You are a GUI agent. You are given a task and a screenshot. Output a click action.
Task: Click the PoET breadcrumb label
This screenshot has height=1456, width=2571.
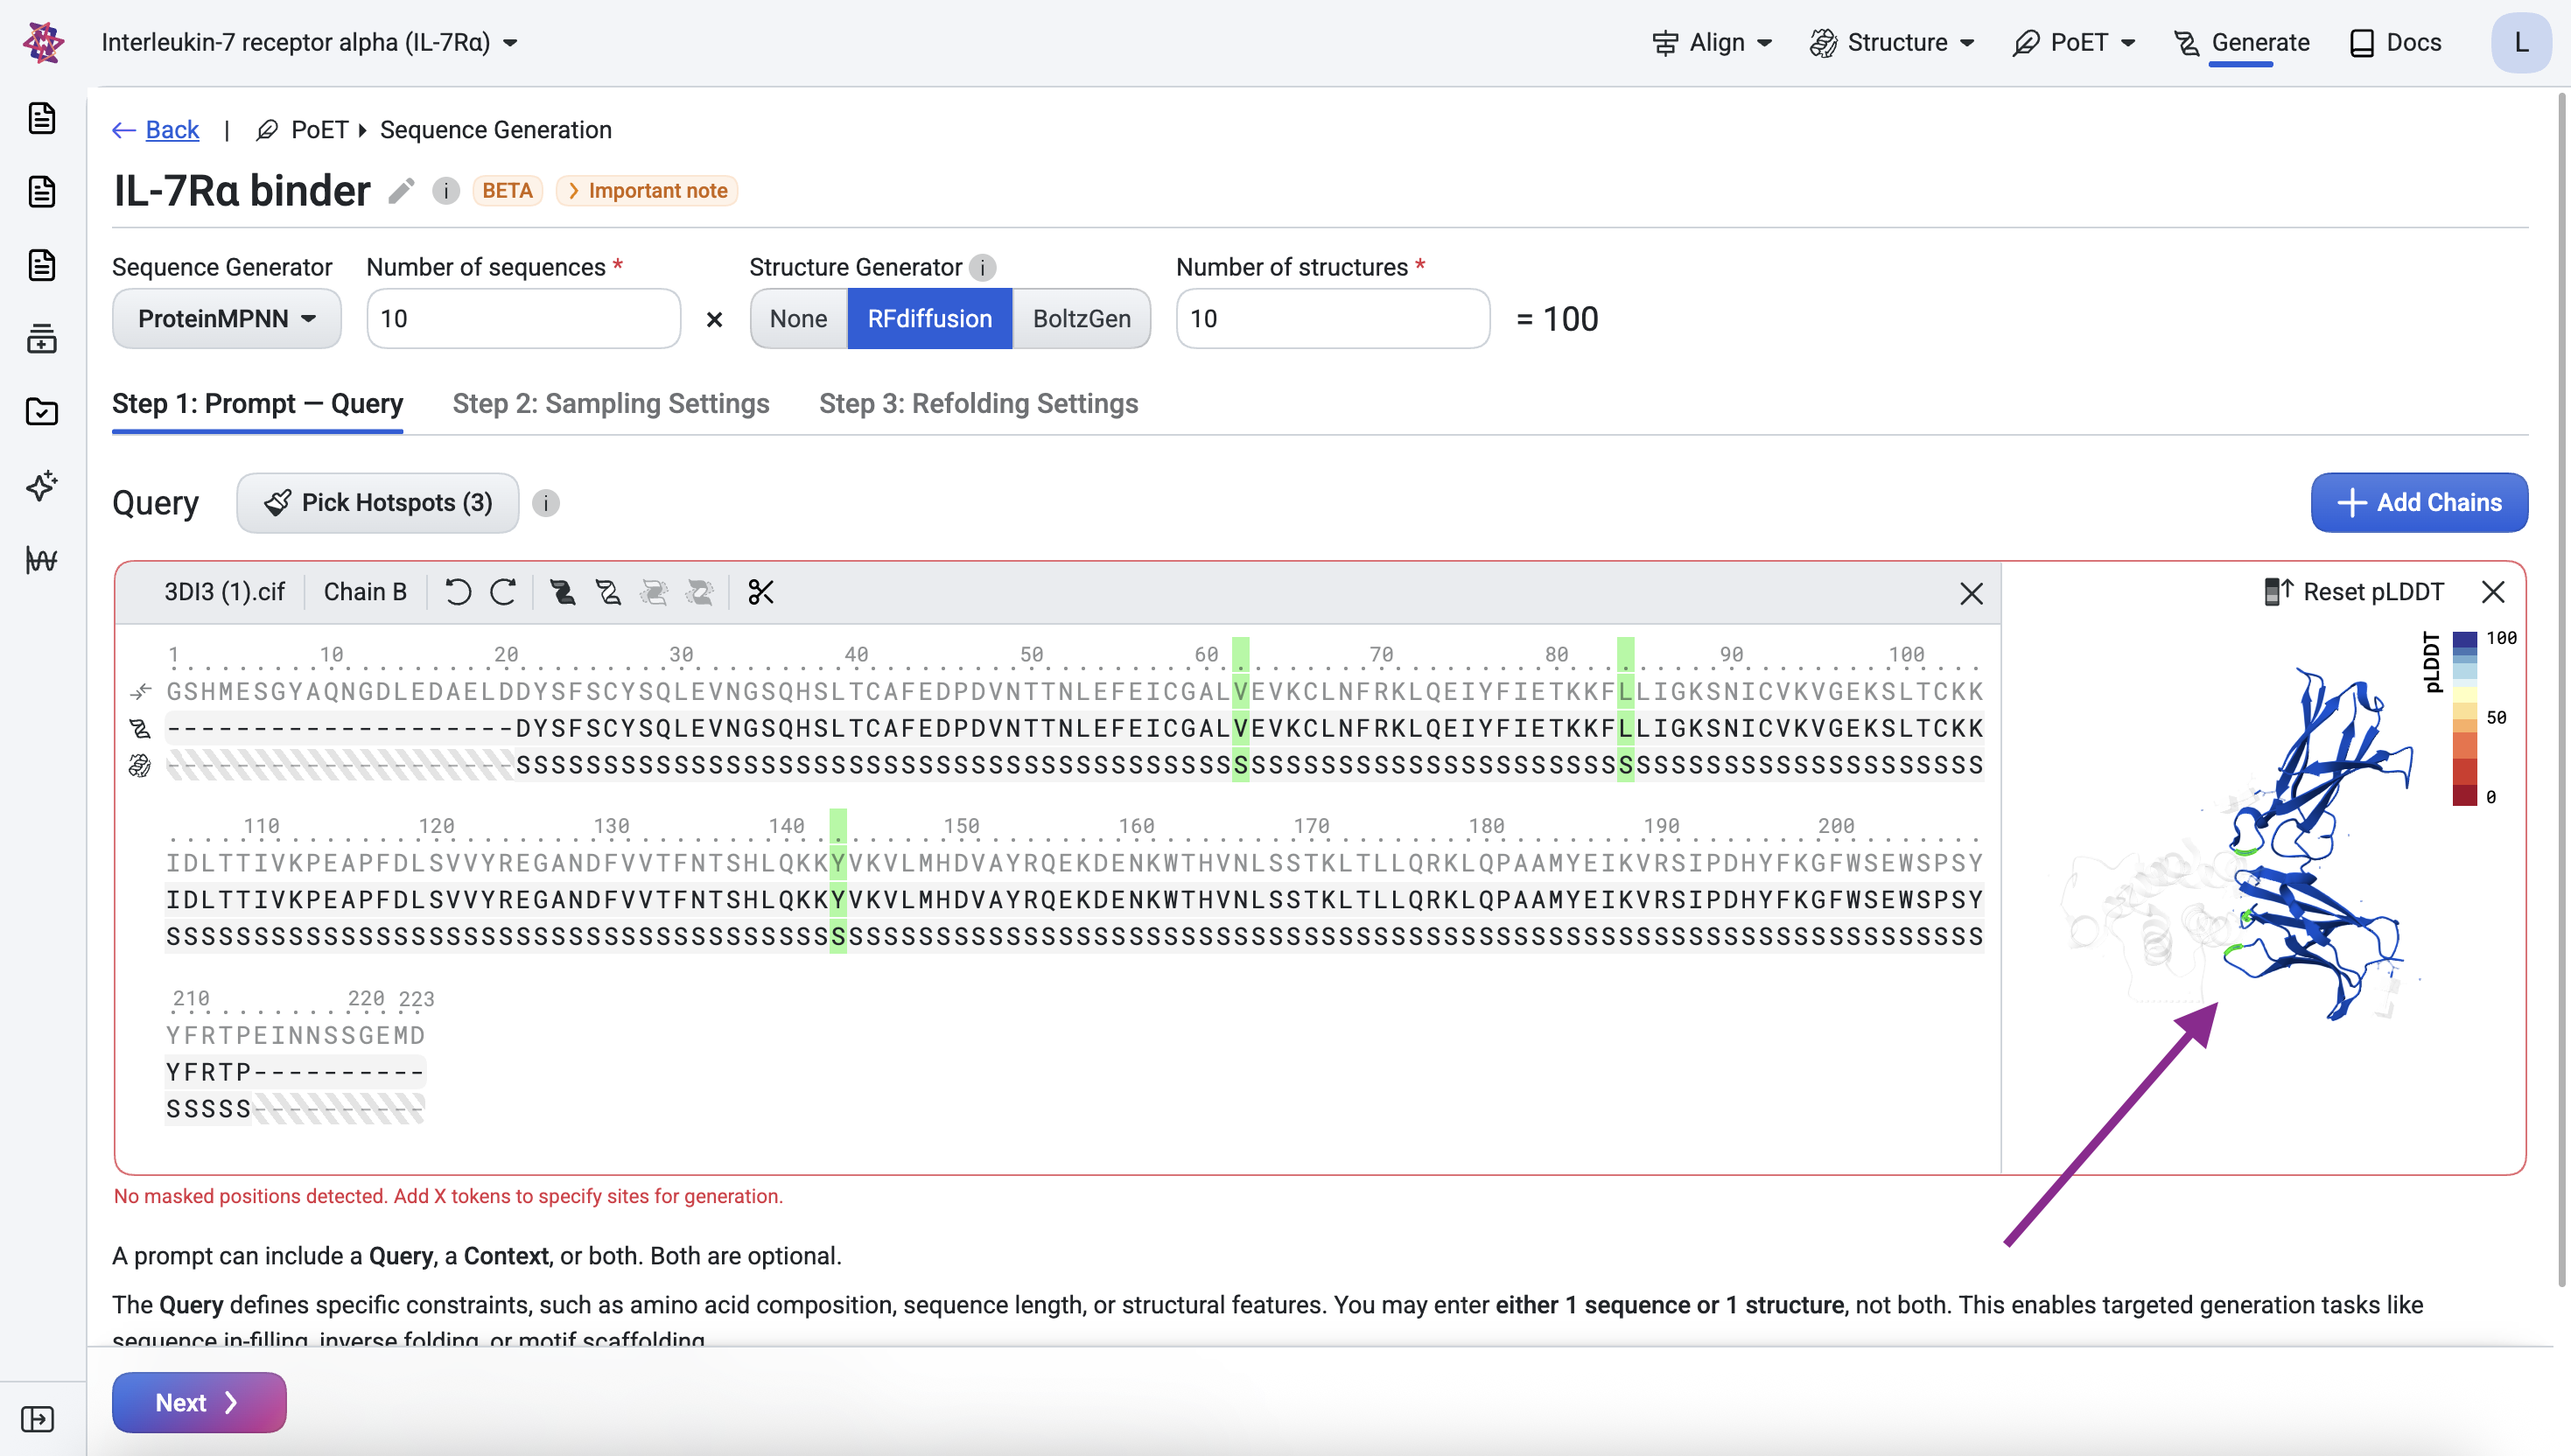coord(320,130)
